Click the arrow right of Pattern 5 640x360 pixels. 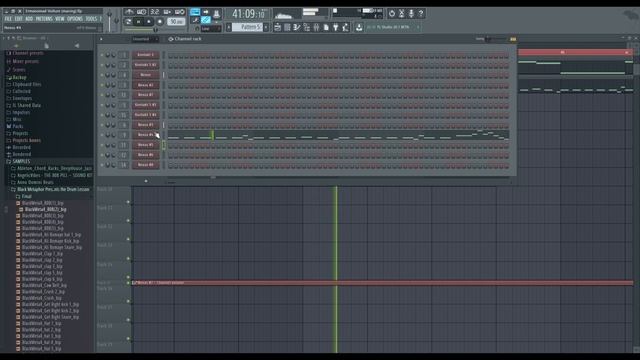coord(266,27)
